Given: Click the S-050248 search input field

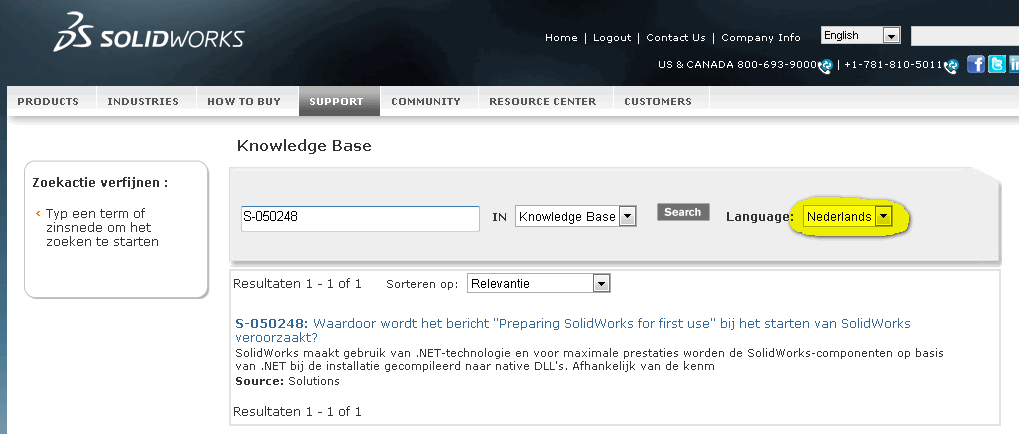Looking at the screenshot, I should coord(360,218).
